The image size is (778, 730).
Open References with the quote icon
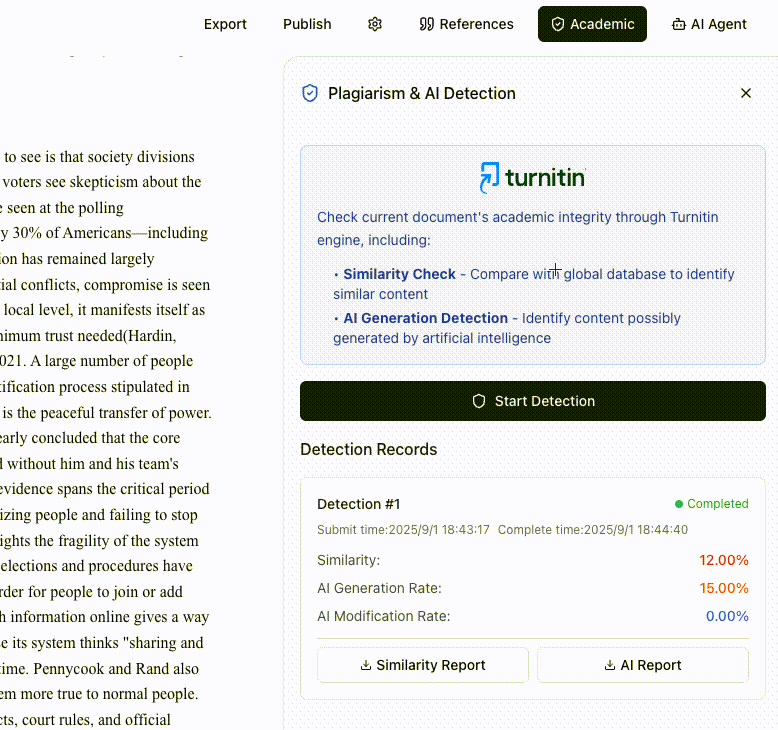click(466, 24)
